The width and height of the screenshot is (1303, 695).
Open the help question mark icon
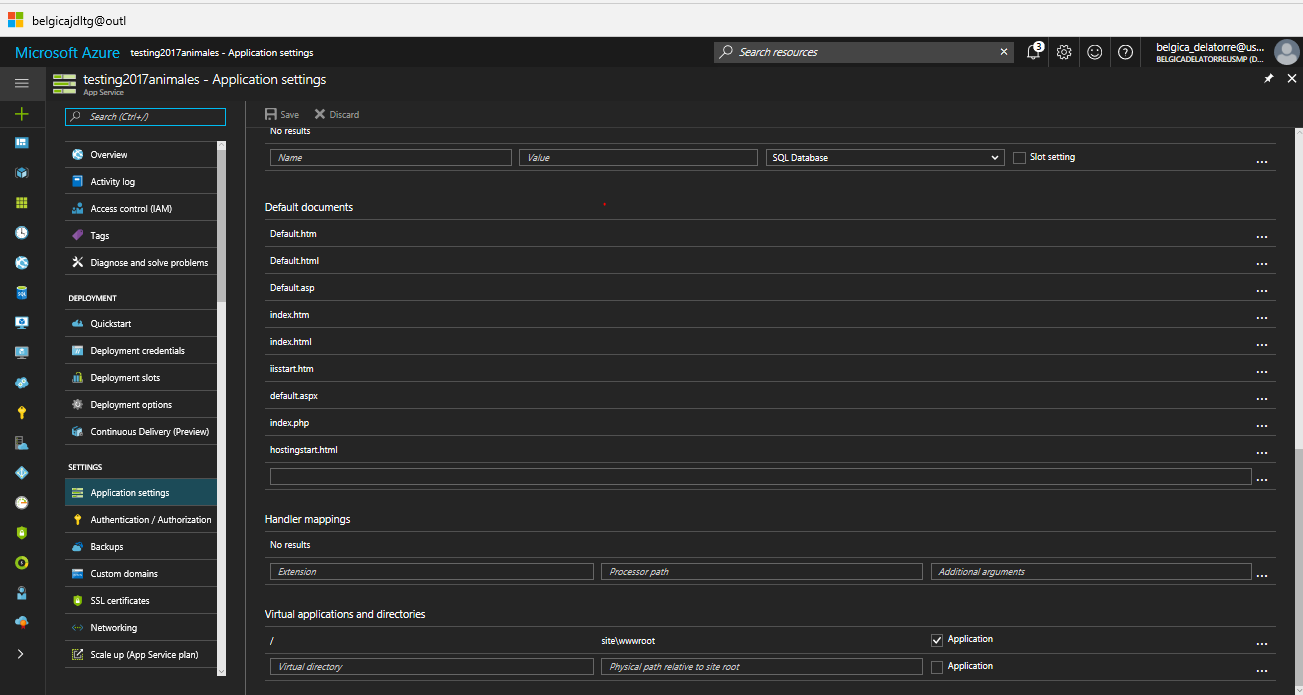coord(1125,52)
